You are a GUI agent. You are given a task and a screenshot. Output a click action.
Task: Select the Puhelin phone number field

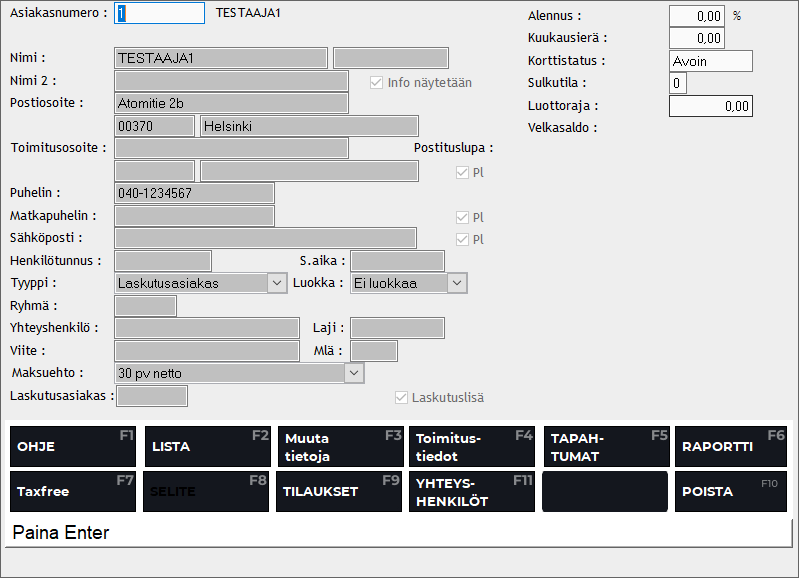click(x=195, y=193)
